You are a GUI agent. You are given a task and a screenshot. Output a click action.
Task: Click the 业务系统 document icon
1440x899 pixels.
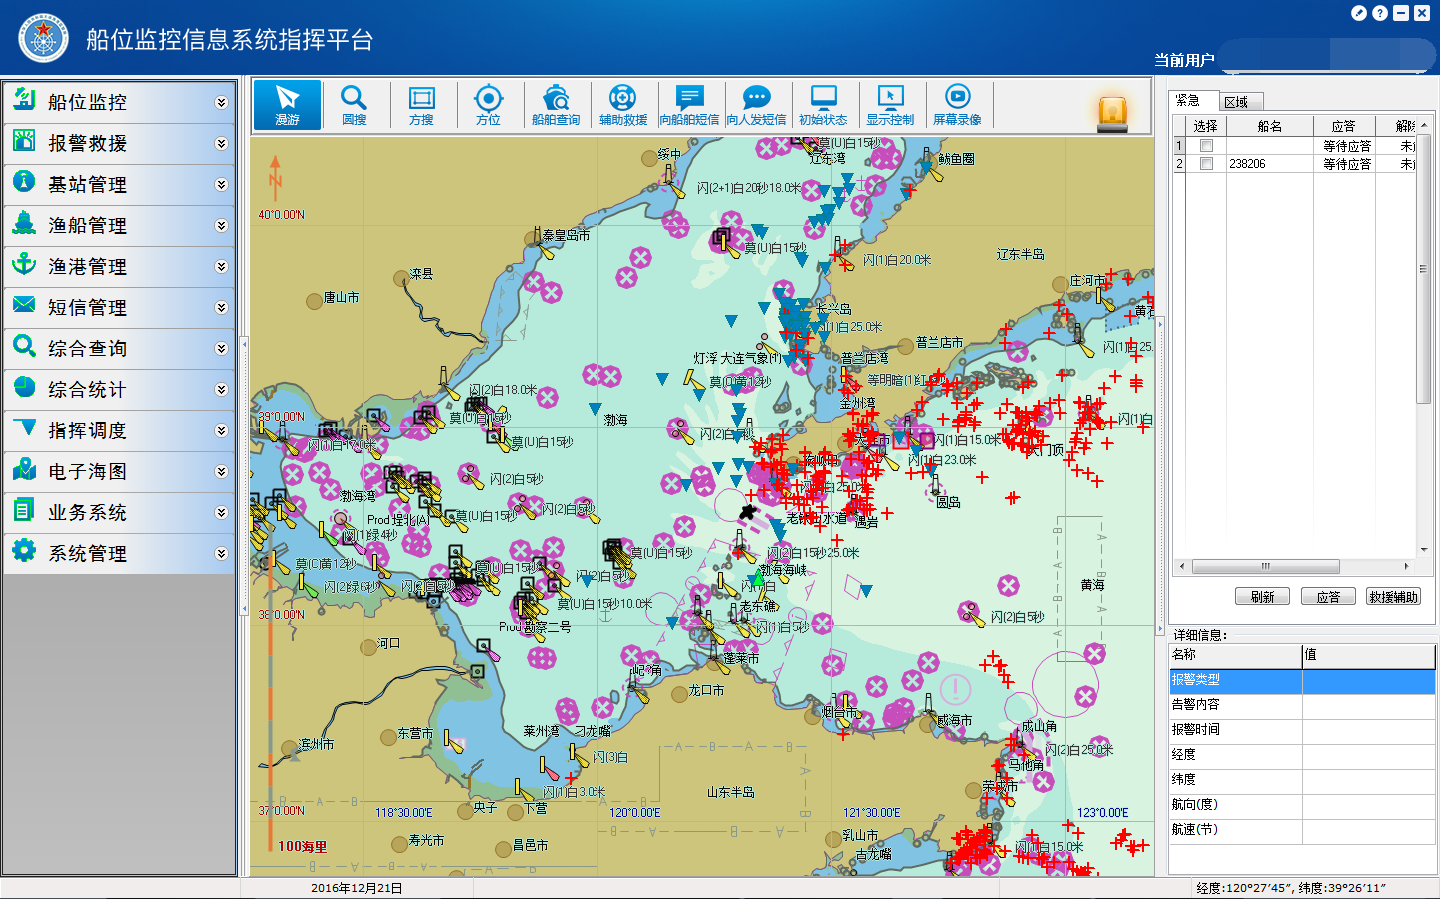point(25,510)
